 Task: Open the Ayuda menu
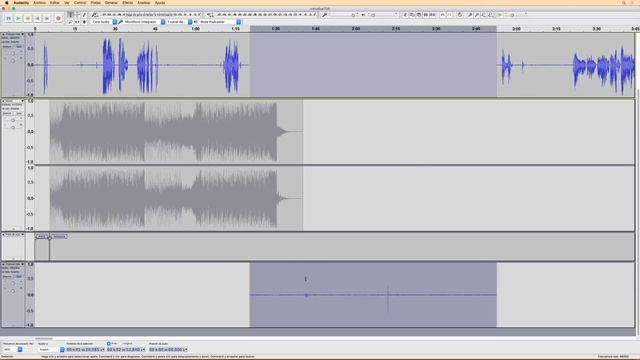(160, 2)
